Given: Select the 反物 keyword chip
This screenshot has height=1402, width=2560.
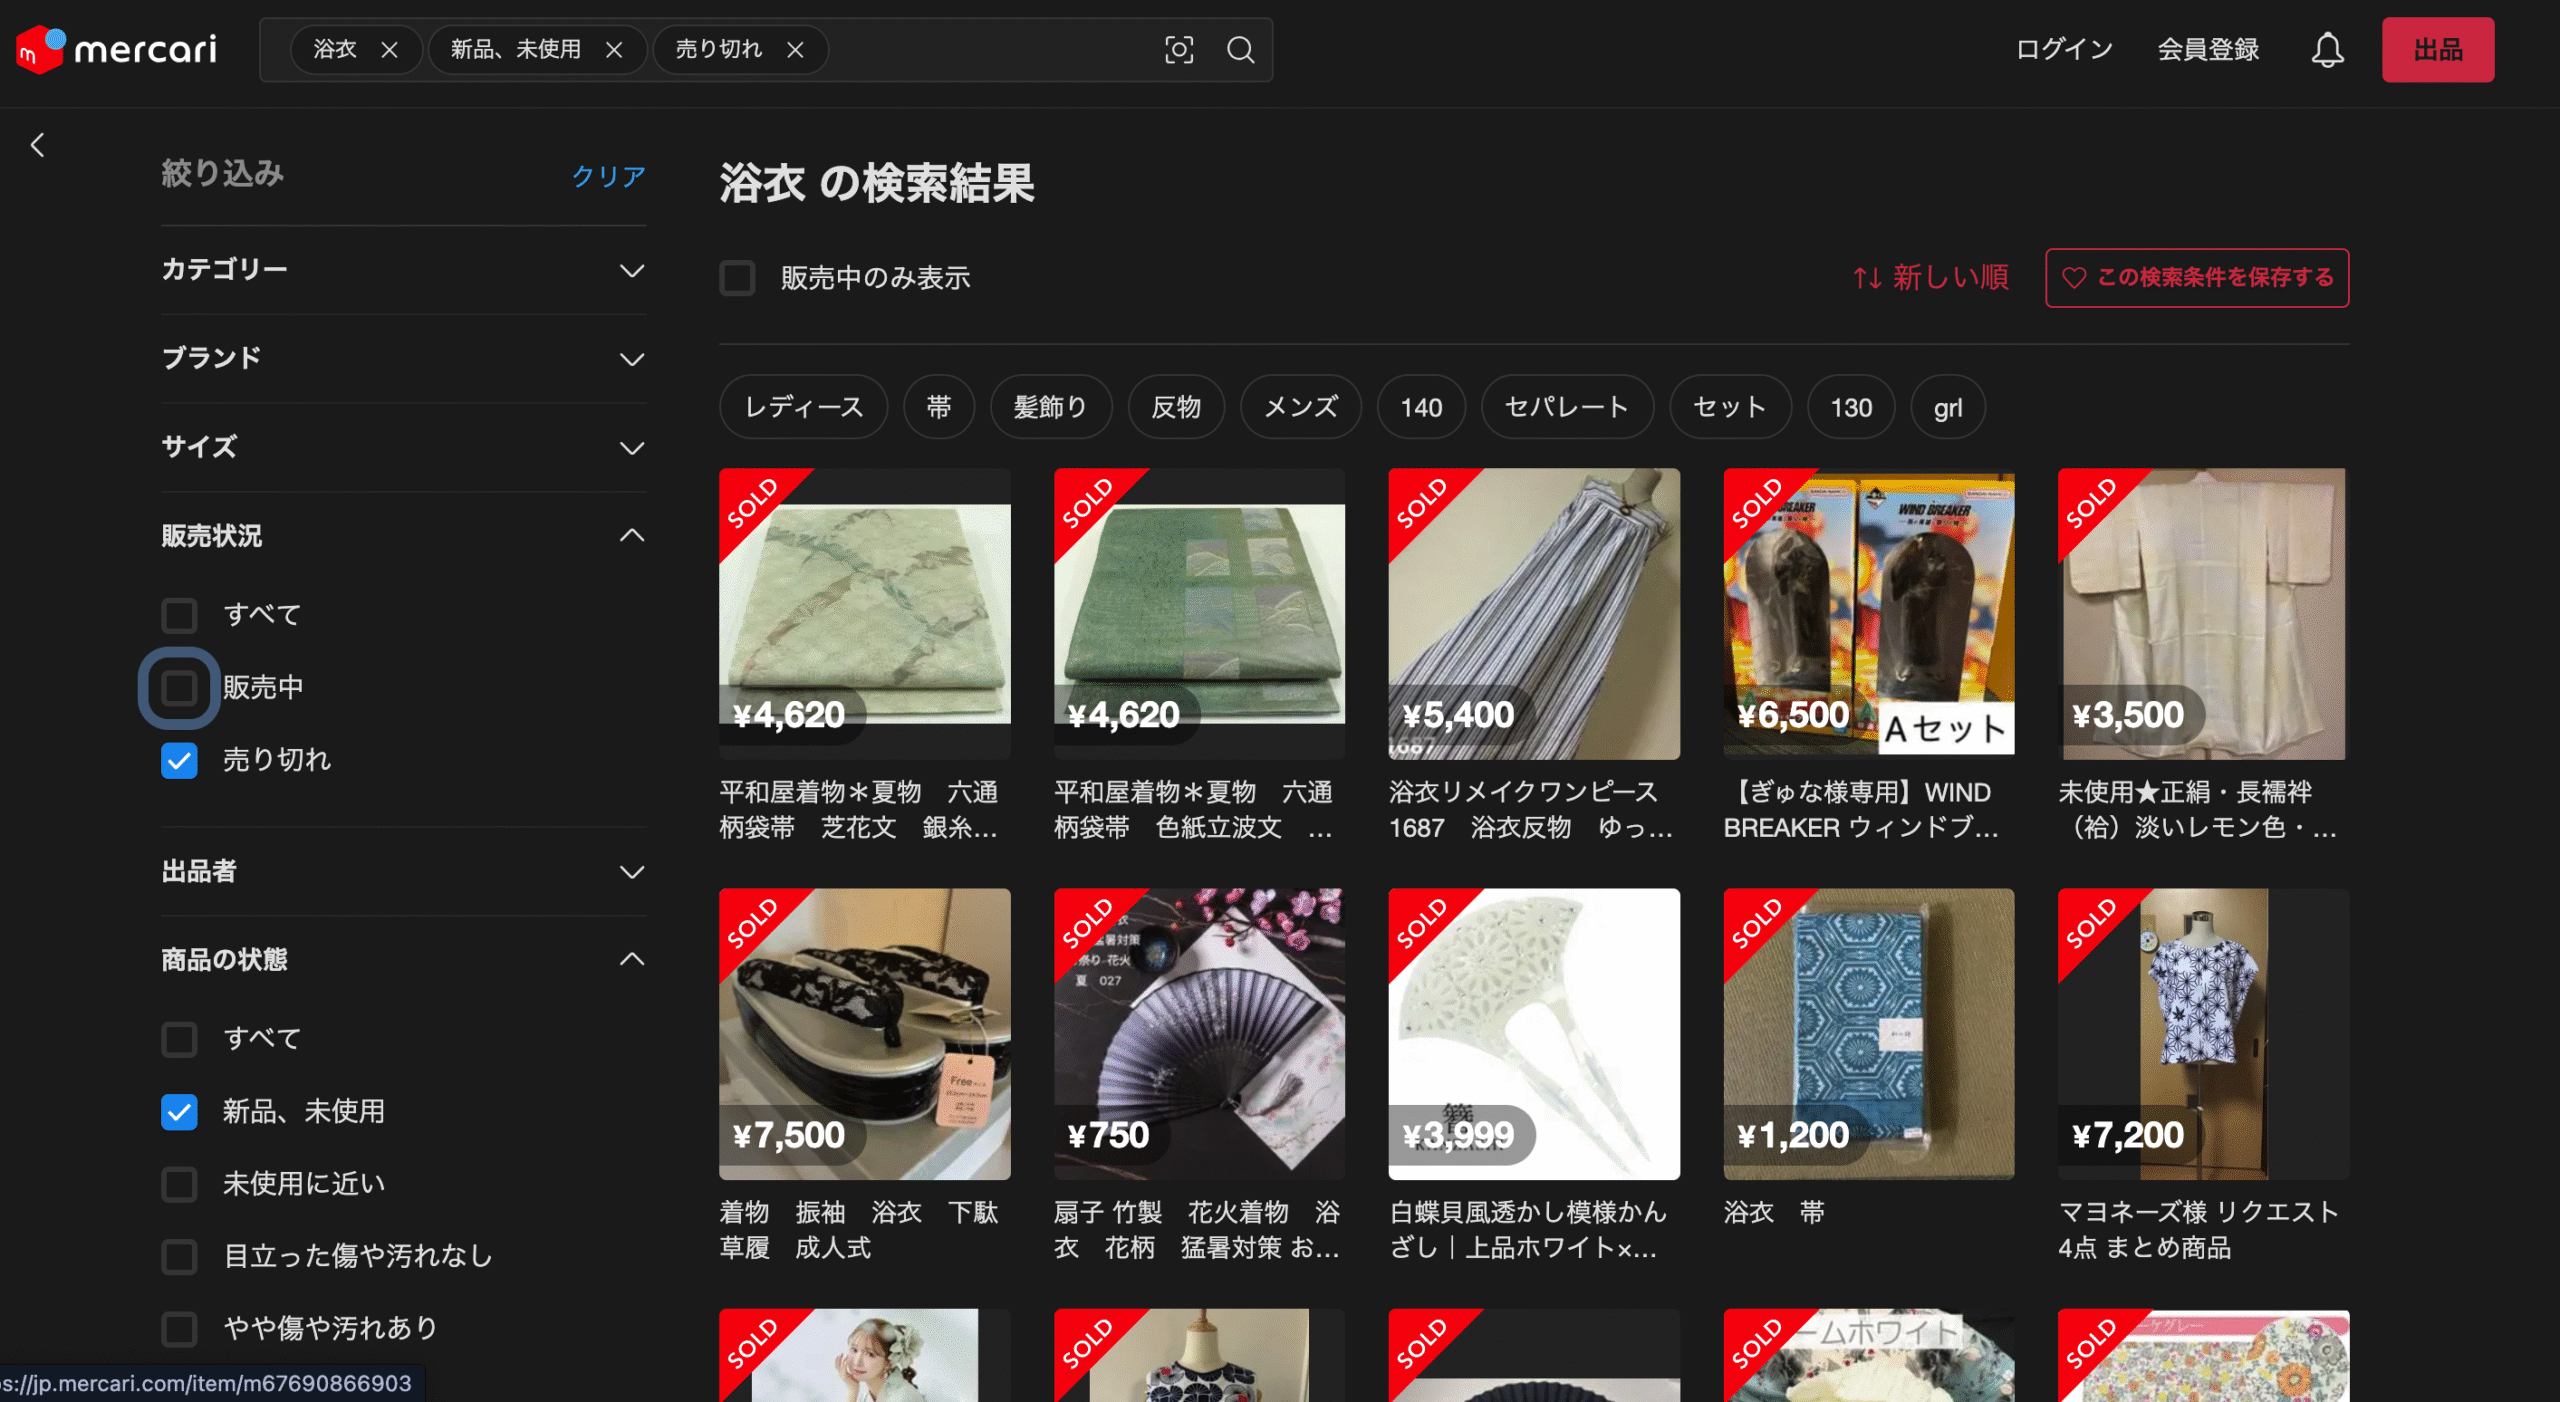Looking at the screenshot, I should tap(1176, 407).
